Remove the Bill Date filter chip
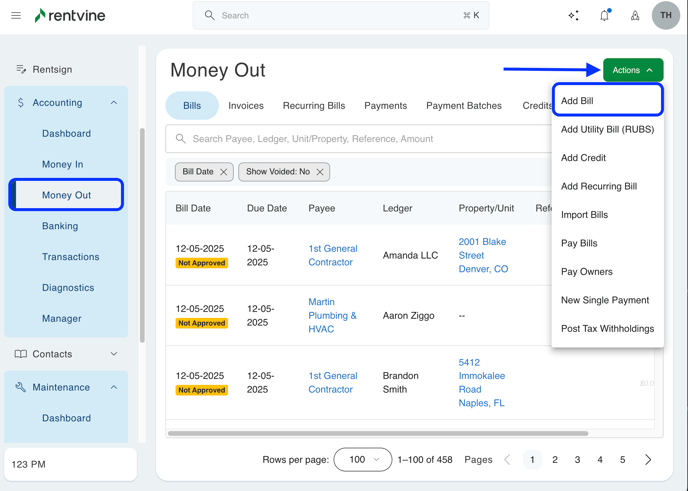The height and width of the screenshot is (491, 688). [x=224, y=172]
